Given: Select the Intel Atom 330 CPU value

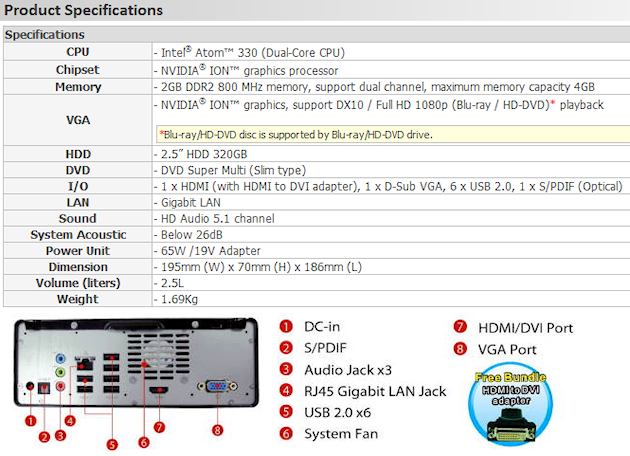Looking at the screenshot, I should point(253,53).
